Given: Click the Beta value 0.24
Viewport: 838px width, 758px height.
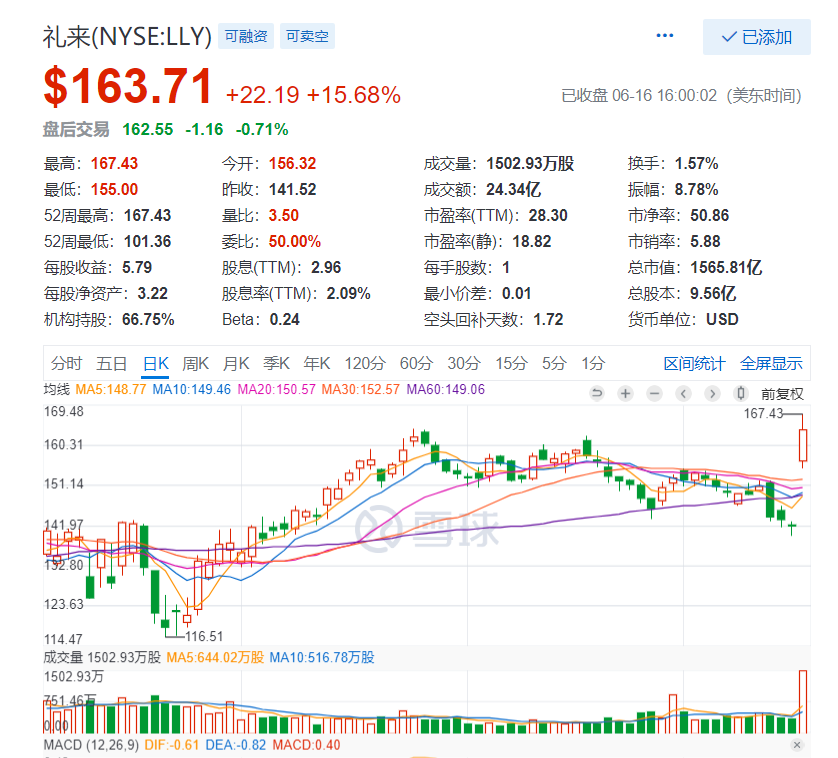Looking at the screenshot, I should [284, 320].
